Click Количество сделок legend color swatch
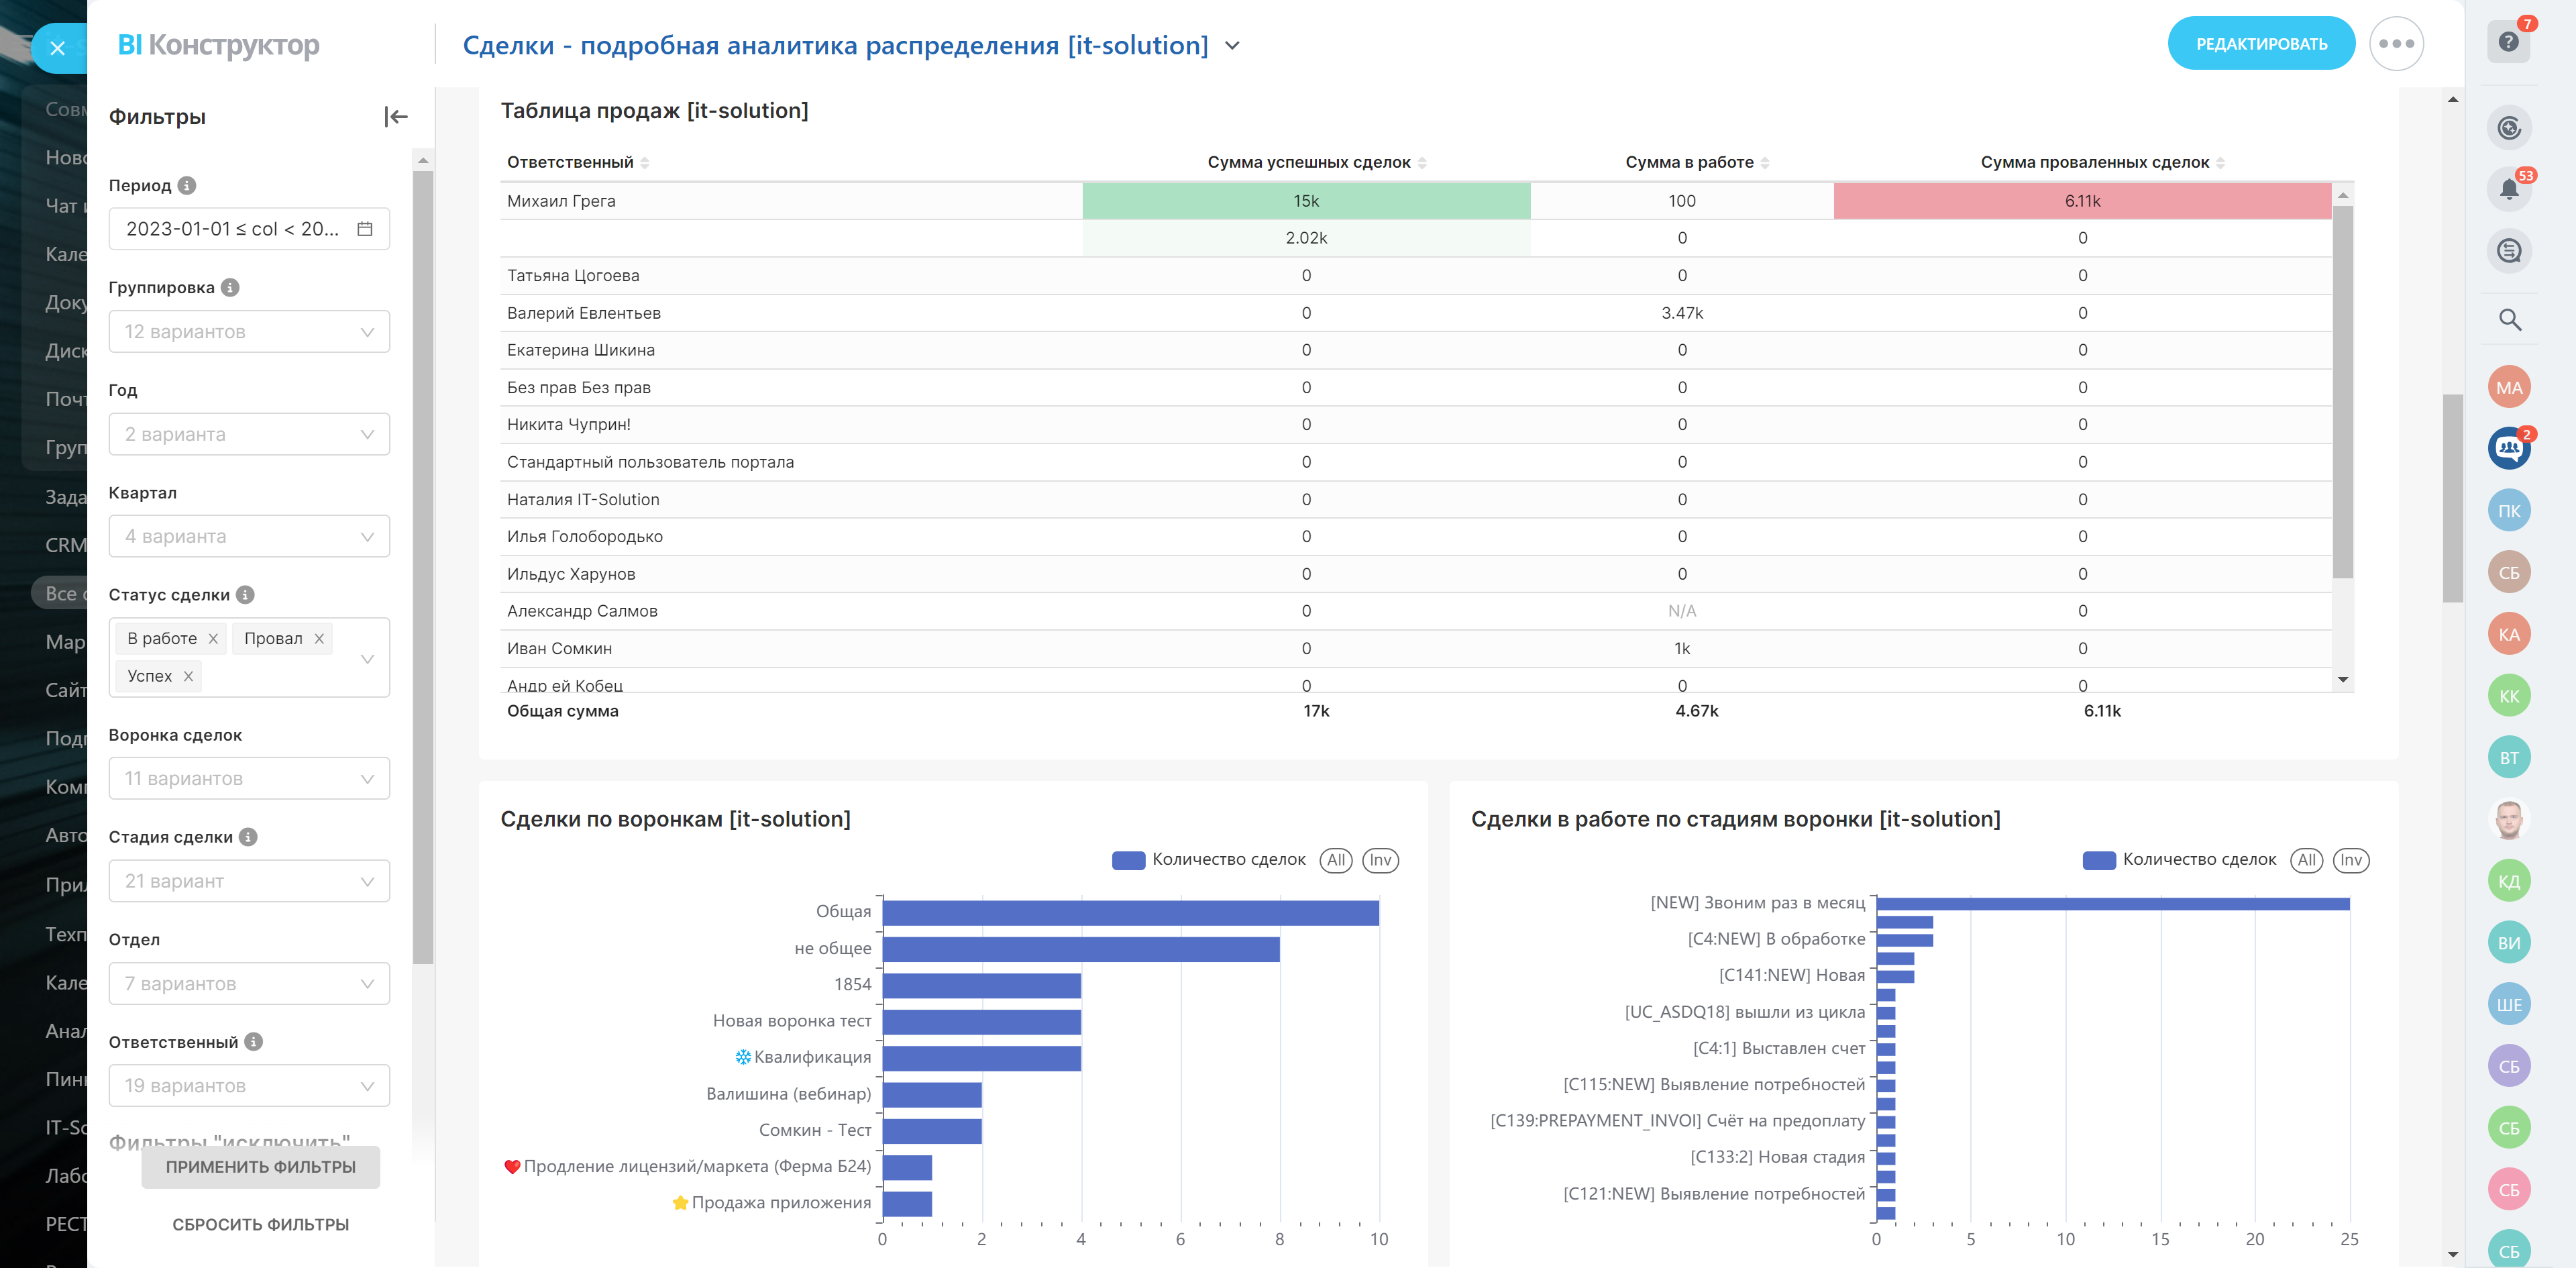The image size is (2576, 1268). point(1128,860)
